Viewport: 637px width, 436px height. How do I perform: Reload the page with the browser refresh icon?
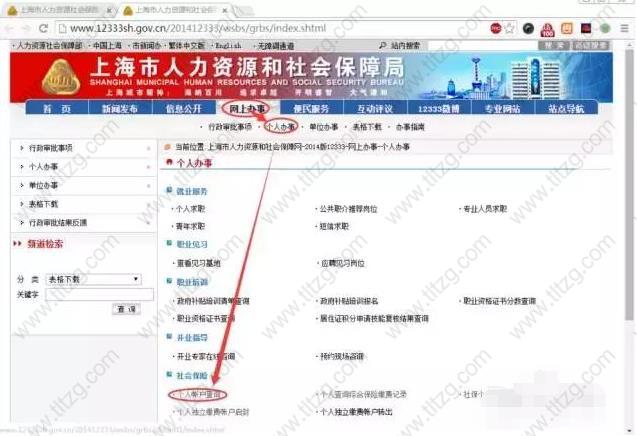[x=43, y=28]
